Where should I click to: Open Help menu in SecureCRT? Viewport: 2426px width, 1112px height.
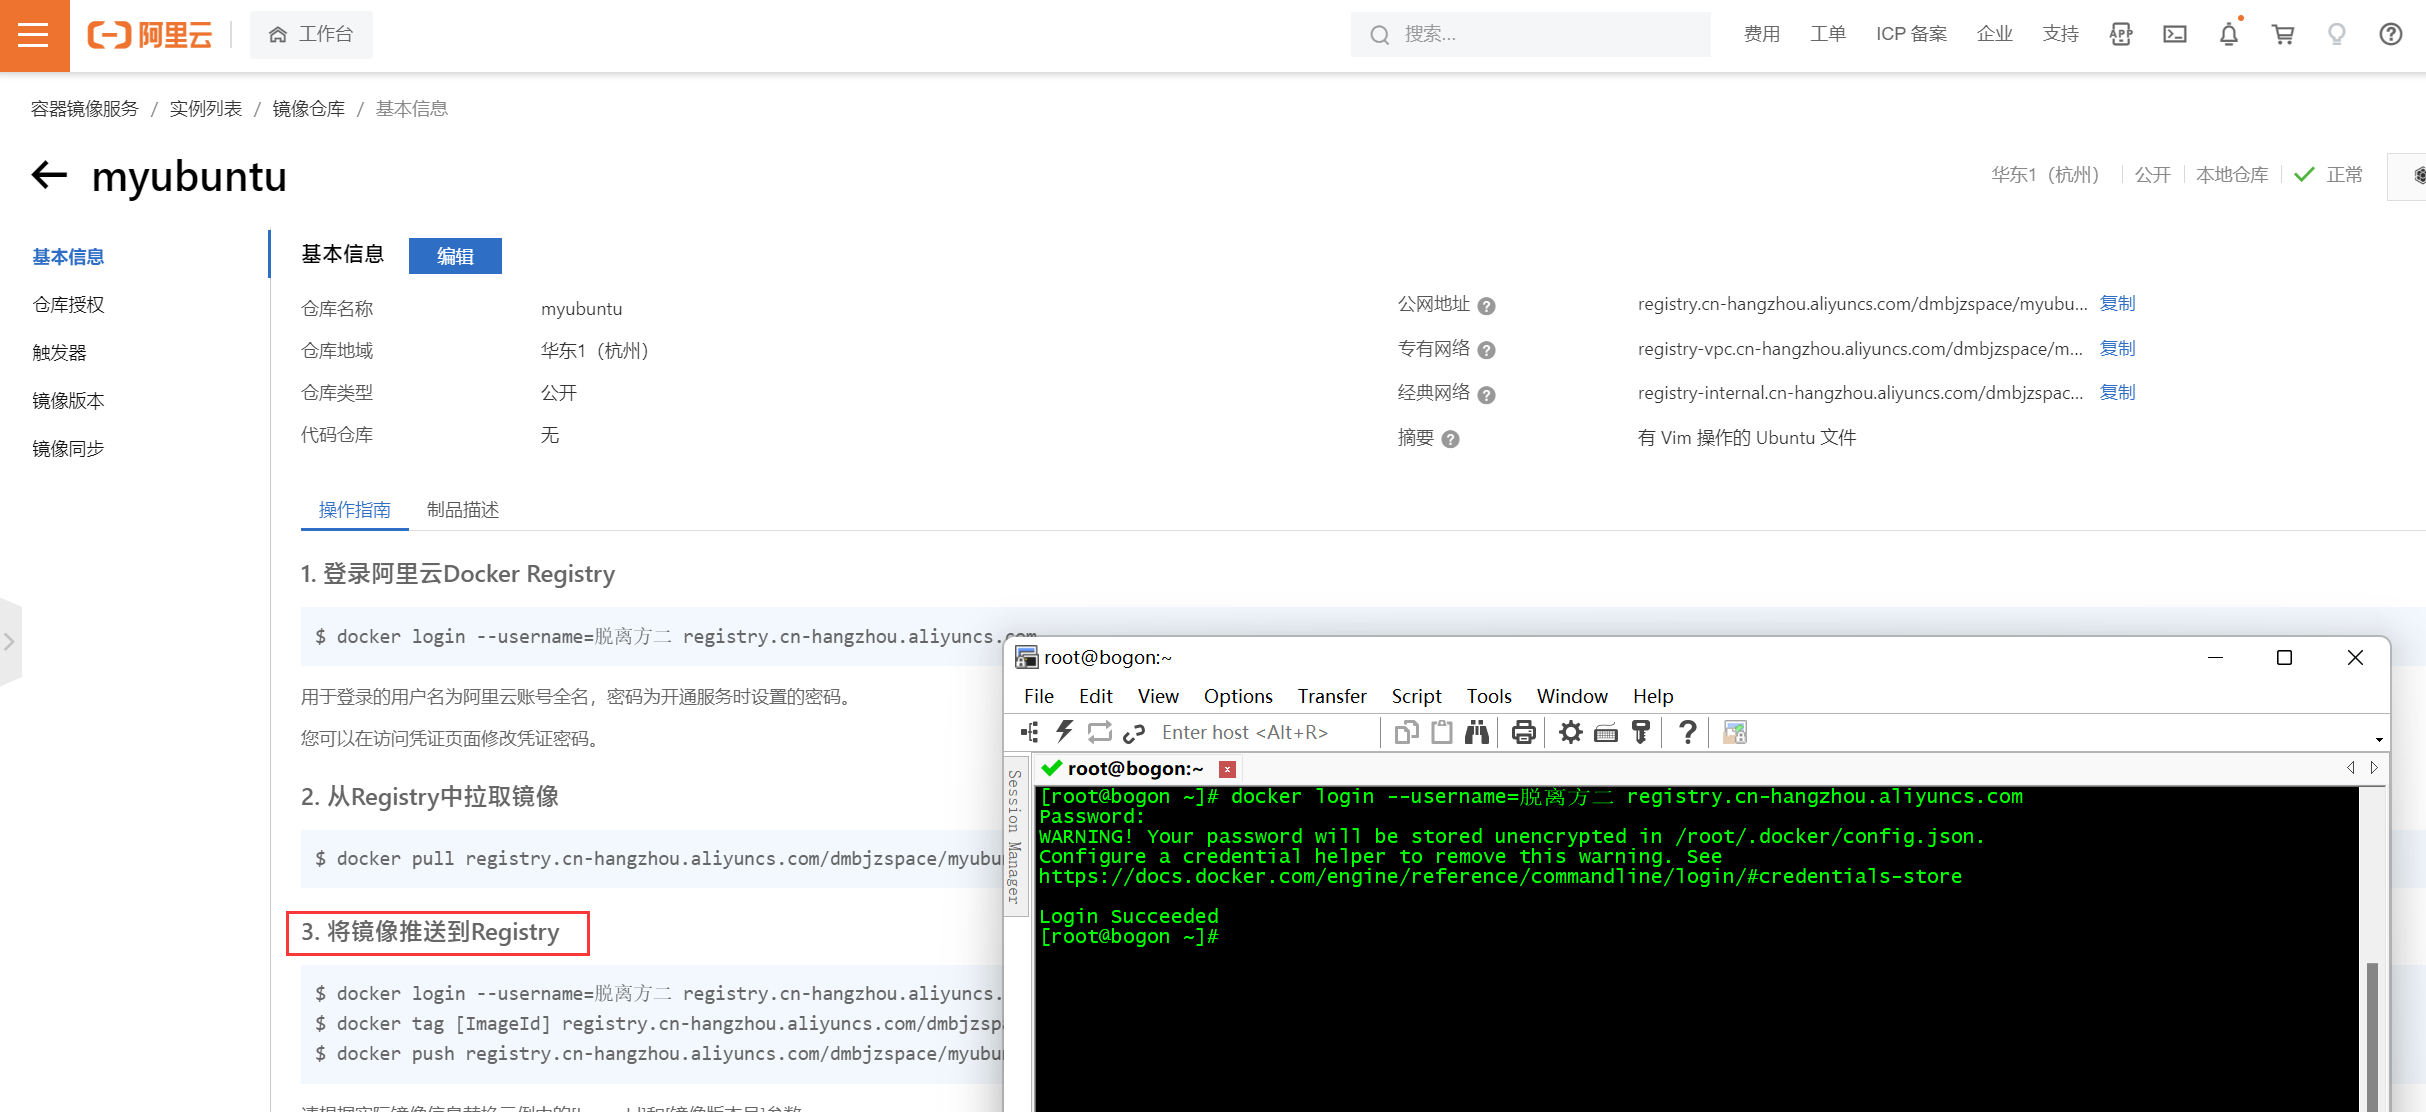(1653, 696)
